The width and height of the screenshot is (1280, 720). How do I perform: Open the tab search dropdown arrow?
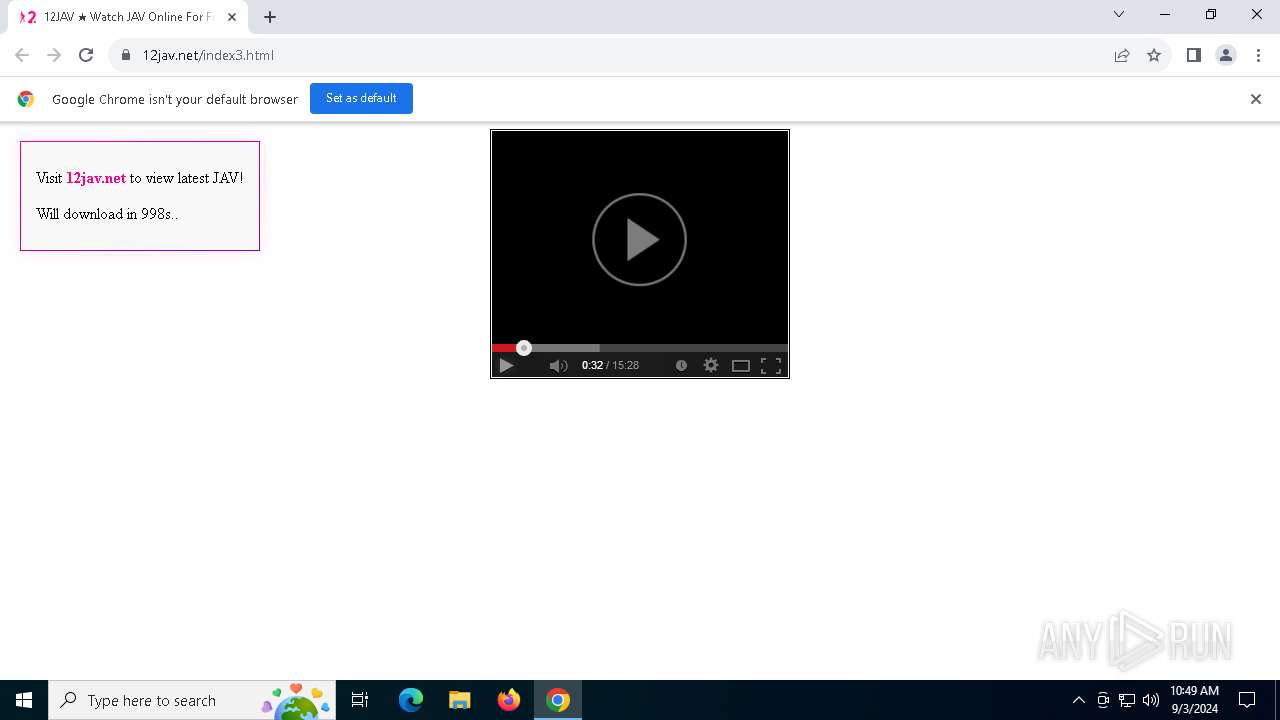pyautogui.click(x=1119, y=14)
